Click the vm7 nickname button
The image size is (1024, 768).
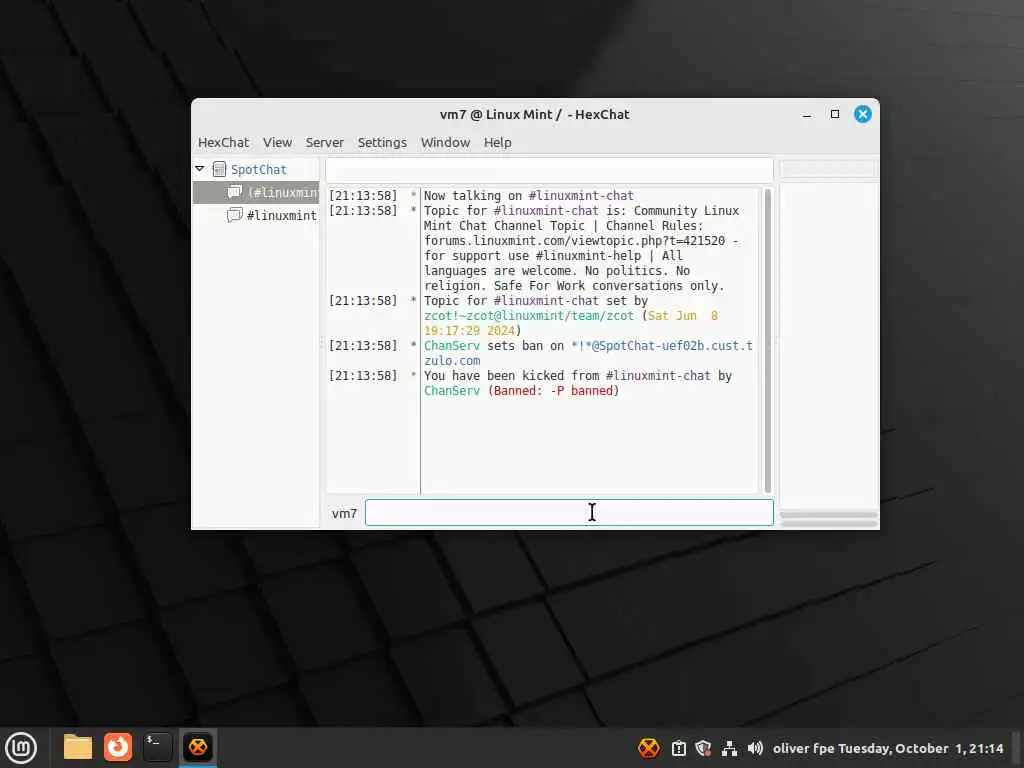344,513
